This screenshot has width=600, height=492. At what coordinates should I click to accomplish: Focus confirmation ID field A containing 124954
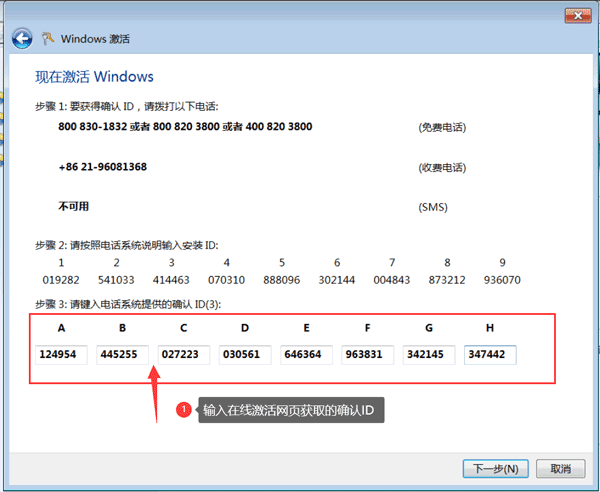coord(61,355)
